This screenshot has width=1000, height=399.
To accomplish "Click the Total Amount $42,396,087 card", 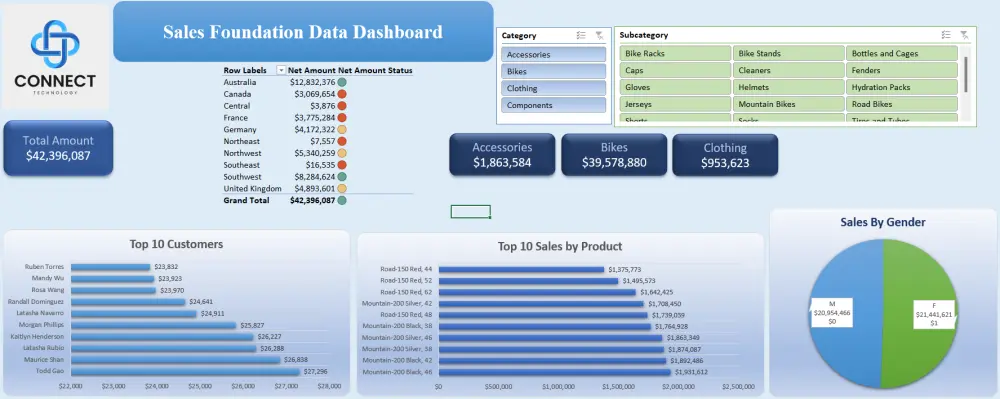I will (58, 148).
